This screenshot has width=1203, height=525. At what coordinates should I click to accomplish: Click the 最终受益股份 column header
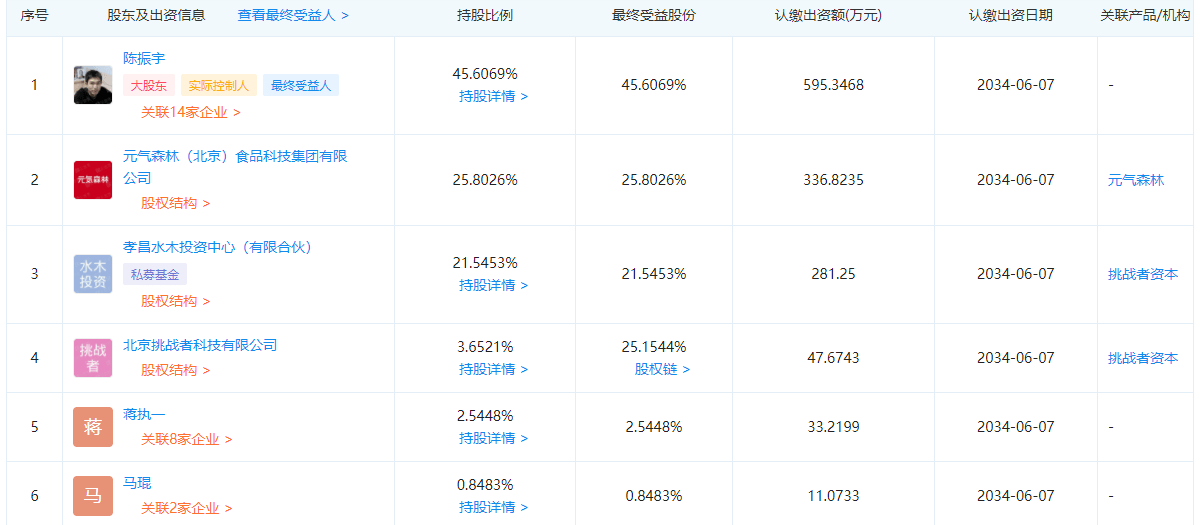click(x=654, y=16)
